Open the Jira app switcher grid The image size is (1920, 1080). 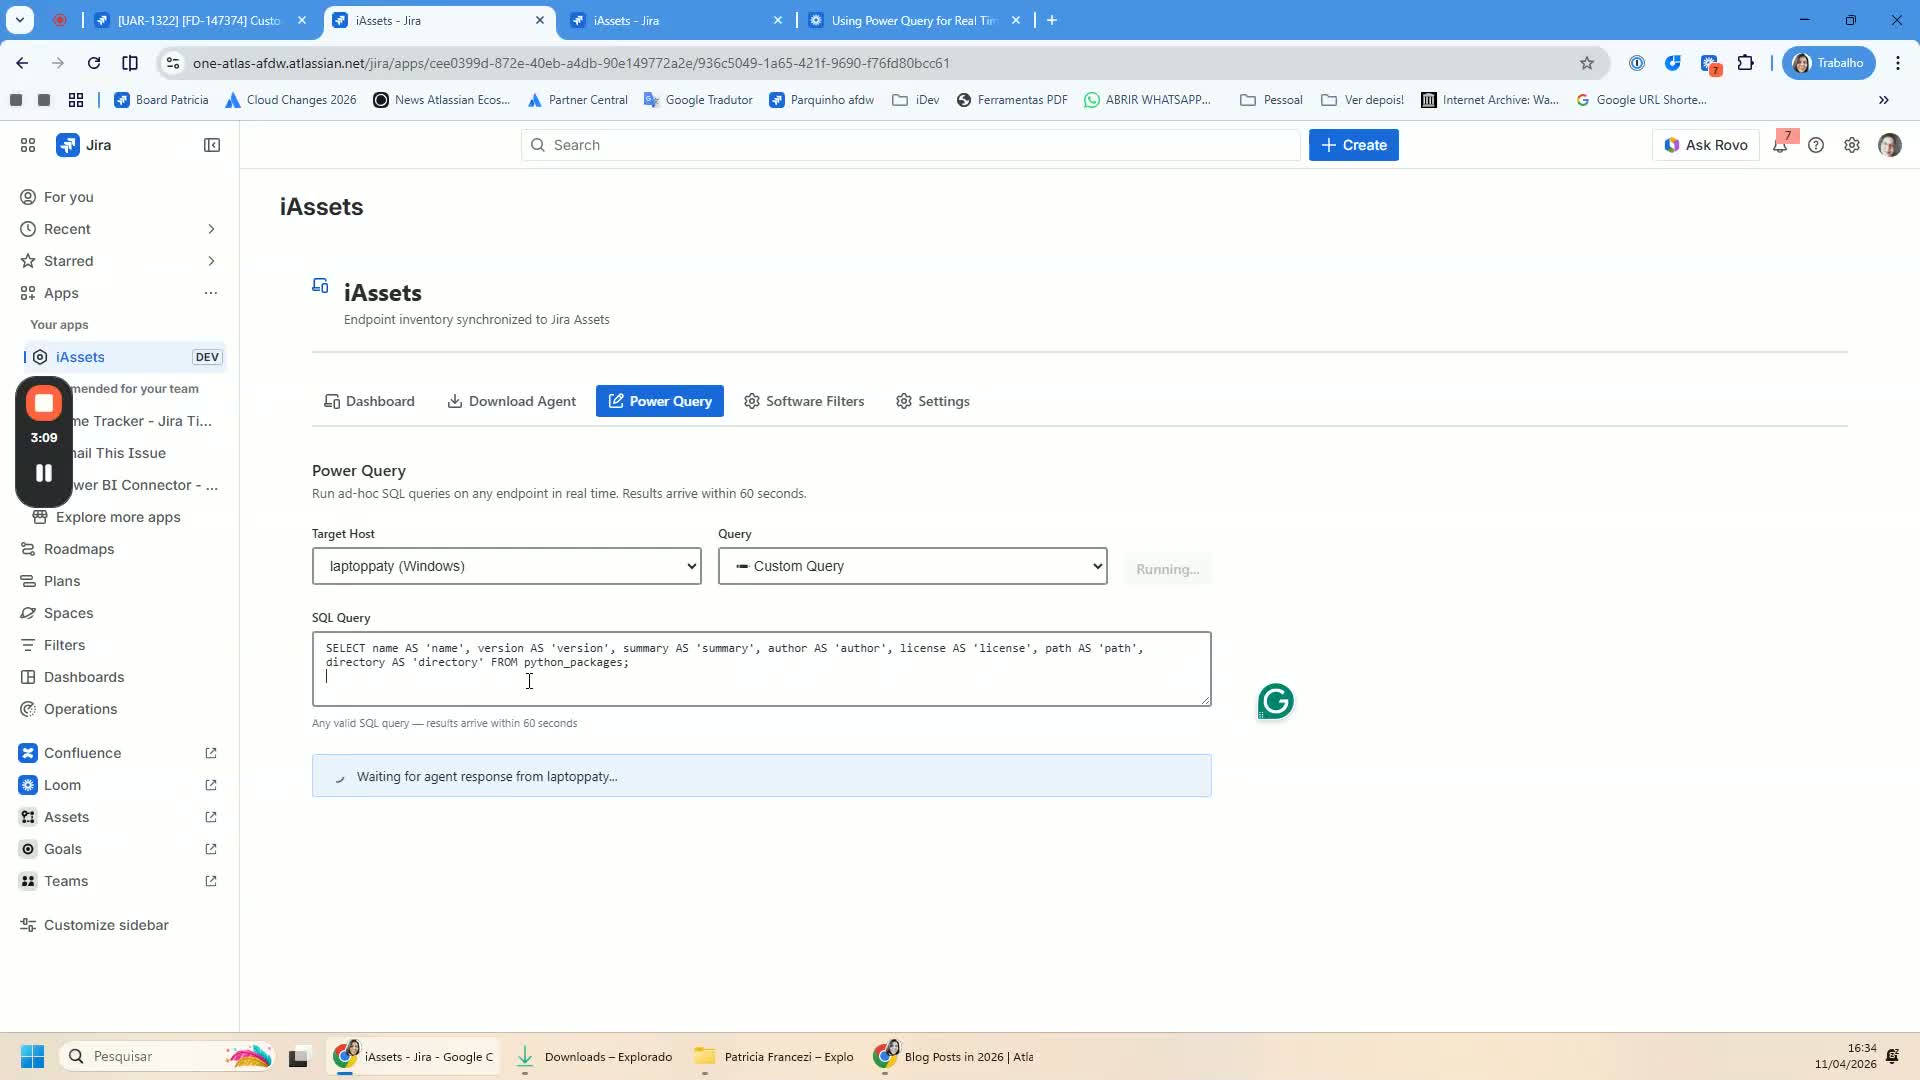pyautogui.click(x=28, y=145)
